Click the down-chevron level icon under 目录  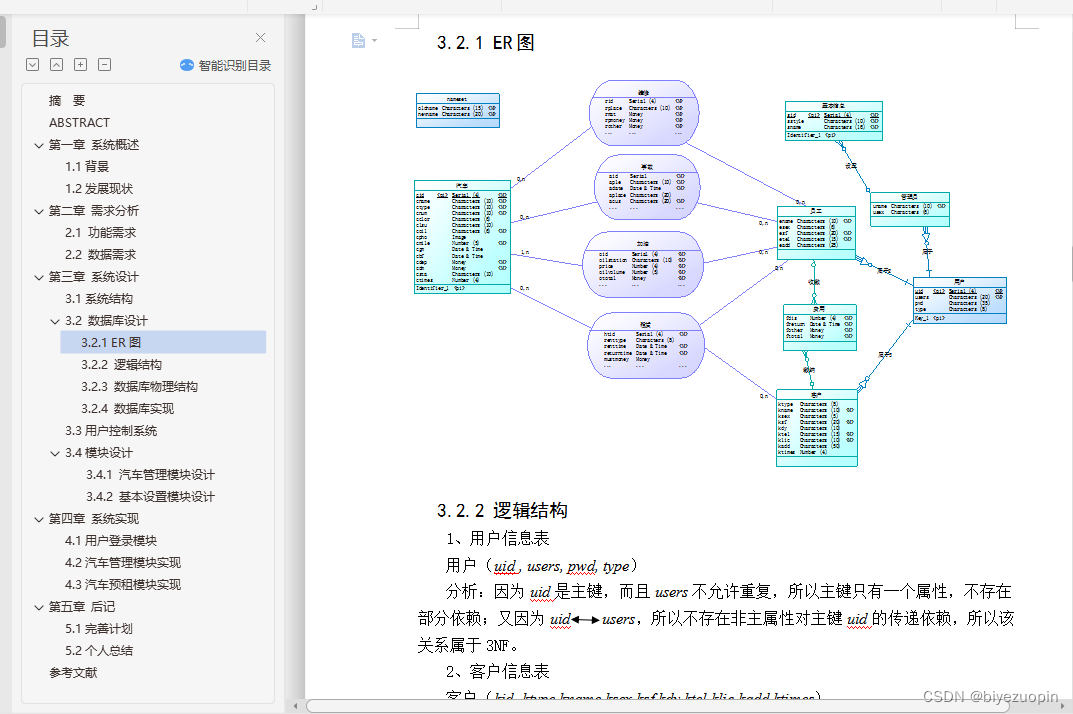[33, 65]
